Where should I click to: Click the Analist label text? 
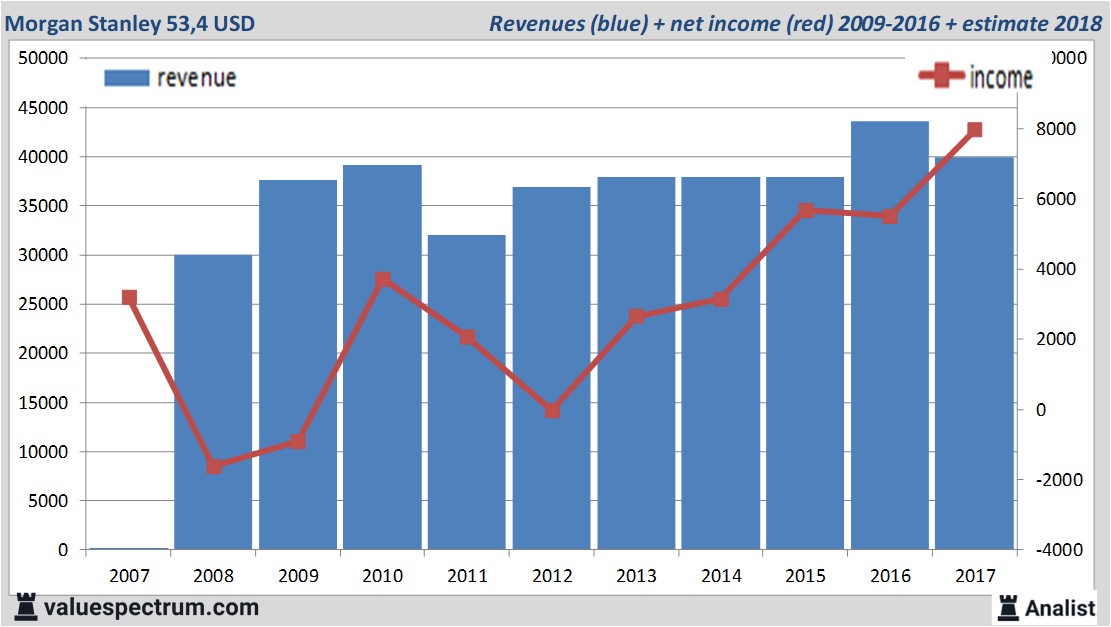point(1060,607)
